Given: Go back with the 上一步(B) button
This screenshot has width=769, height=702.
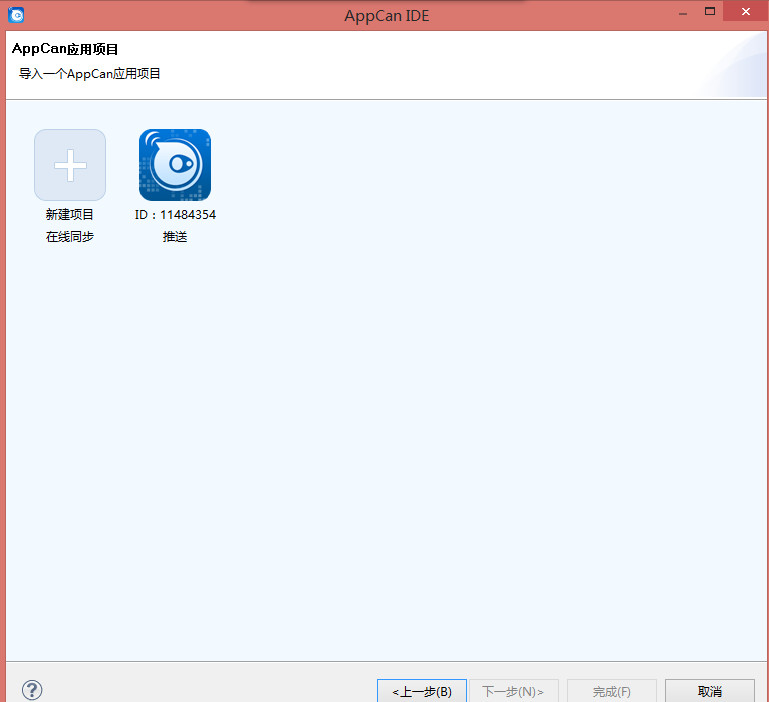Looking at the screenshot, I should pyautogui.click(x=422, y=691).
